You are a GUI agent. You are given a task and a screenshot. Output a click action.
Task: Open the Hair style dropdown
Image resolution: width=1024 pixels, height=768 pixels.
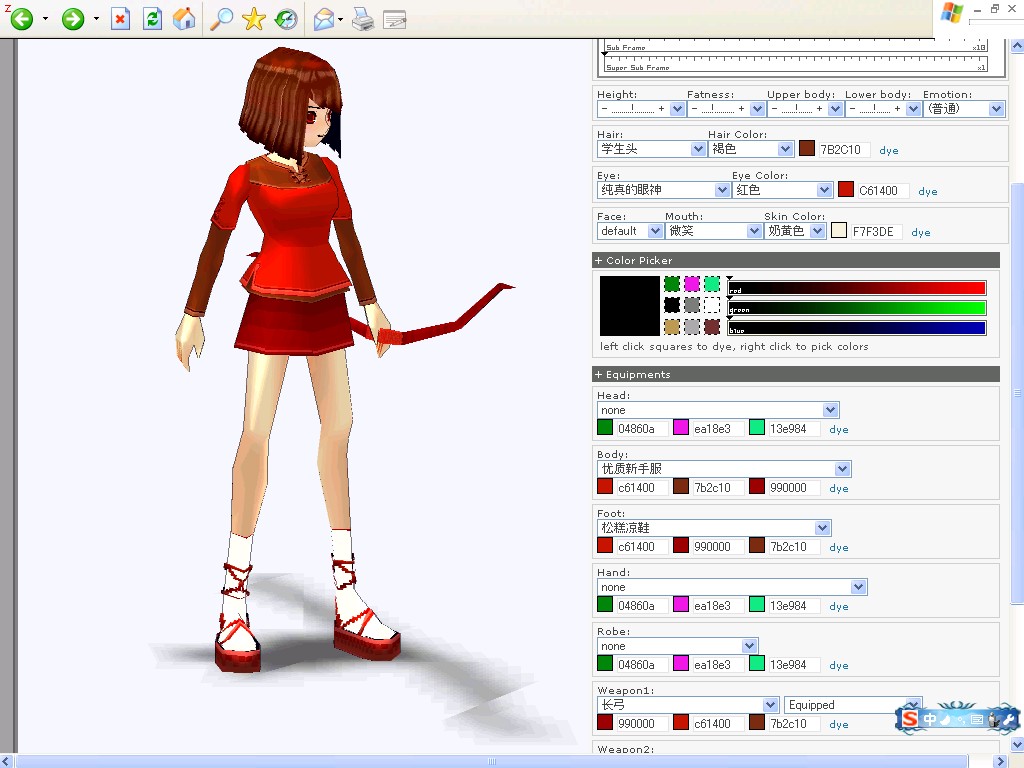(651, 149)
